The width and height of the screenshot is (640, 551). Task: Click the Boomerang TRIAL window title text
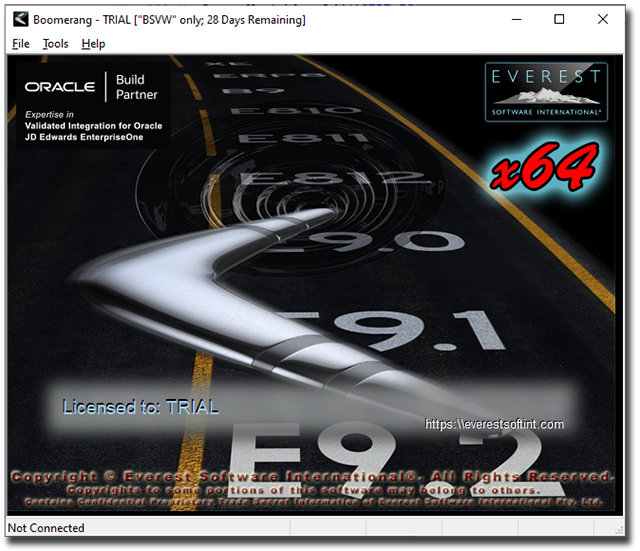point(169,20)
